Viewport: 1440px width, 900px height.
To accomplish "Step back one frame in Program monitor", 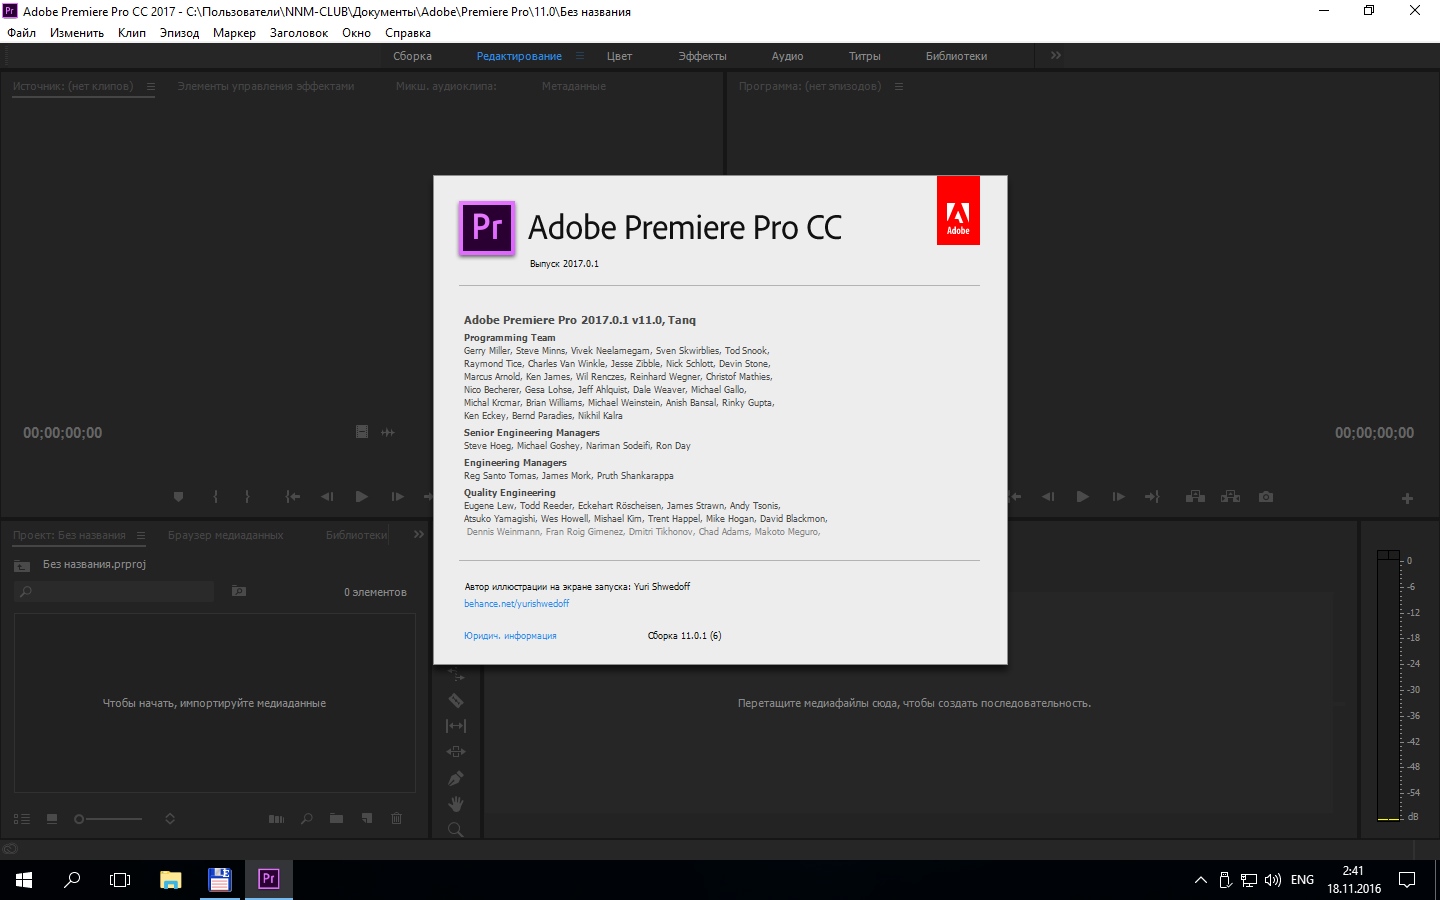I will (x=1048, y=497).
